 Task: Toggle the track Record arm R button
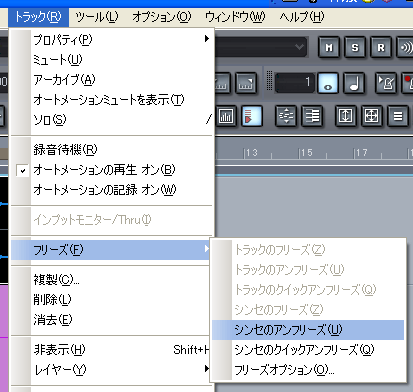tap(381, 48)
